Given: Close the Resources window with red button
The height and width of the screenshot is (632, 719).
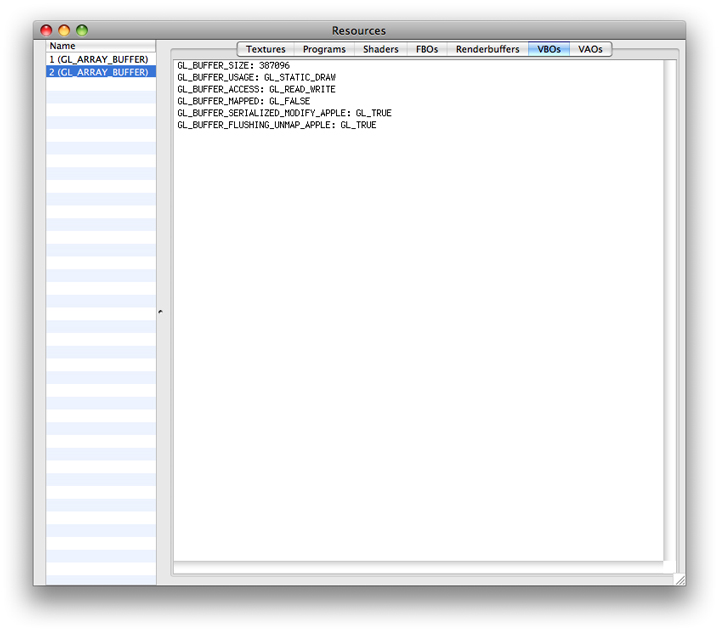Looking at the screenshot, I should pos(46,31).
